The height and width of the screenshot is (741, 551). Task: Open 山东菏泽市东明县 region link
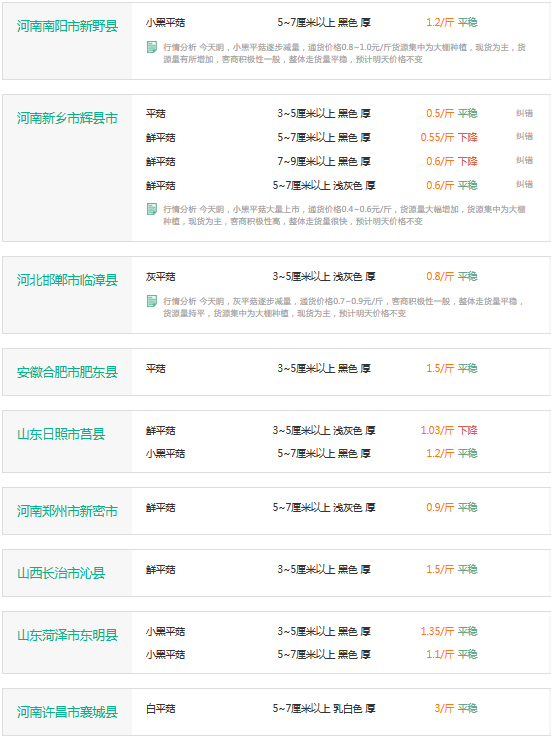67,635
